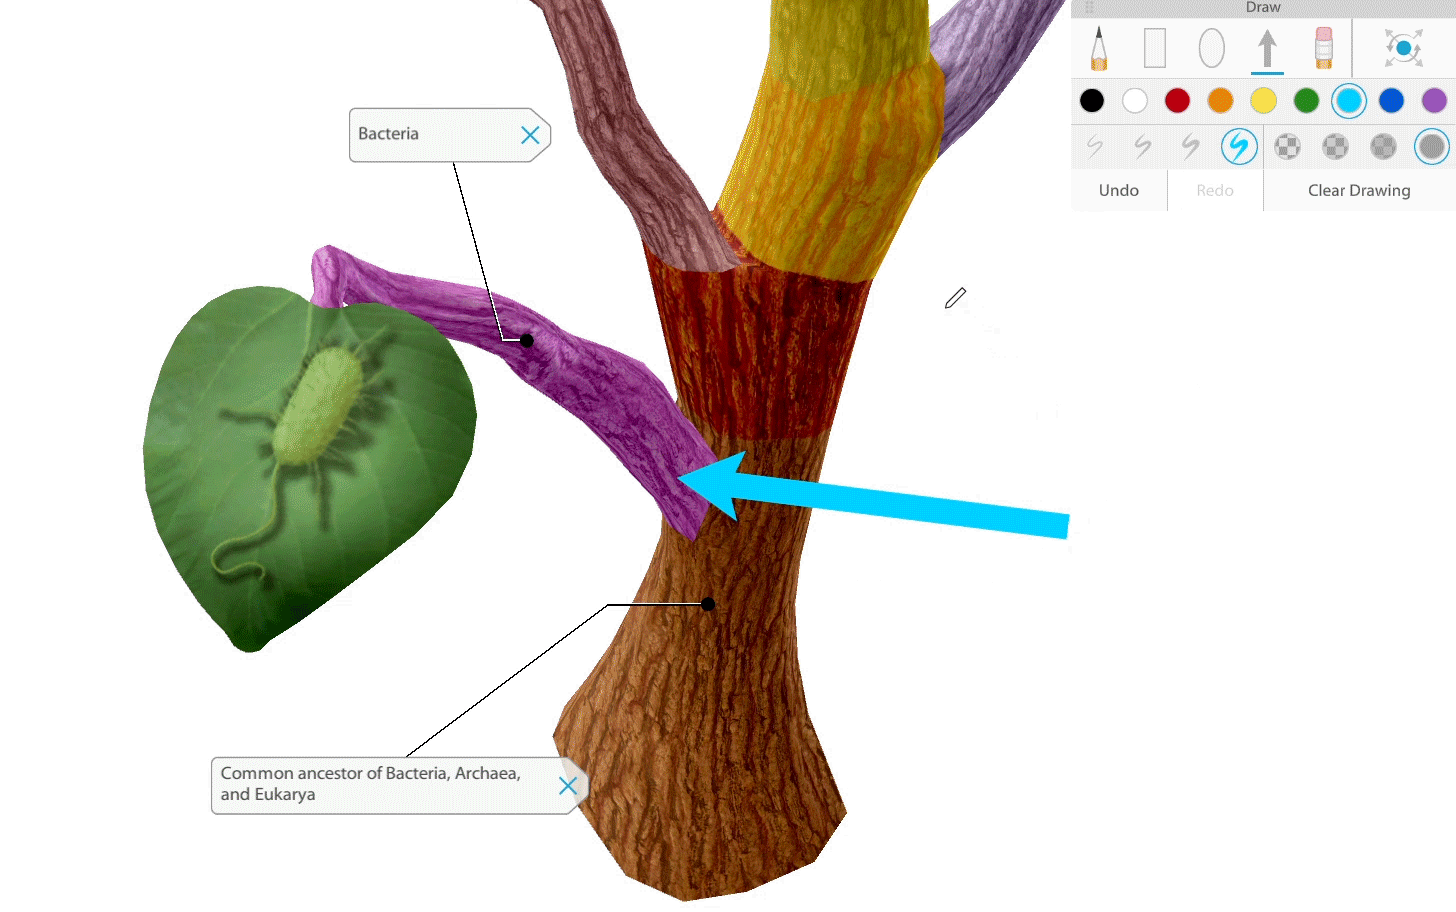Viewport: 1456px width, 912px height.
Task: Select the thinnest line width option
Action: 1094,146
